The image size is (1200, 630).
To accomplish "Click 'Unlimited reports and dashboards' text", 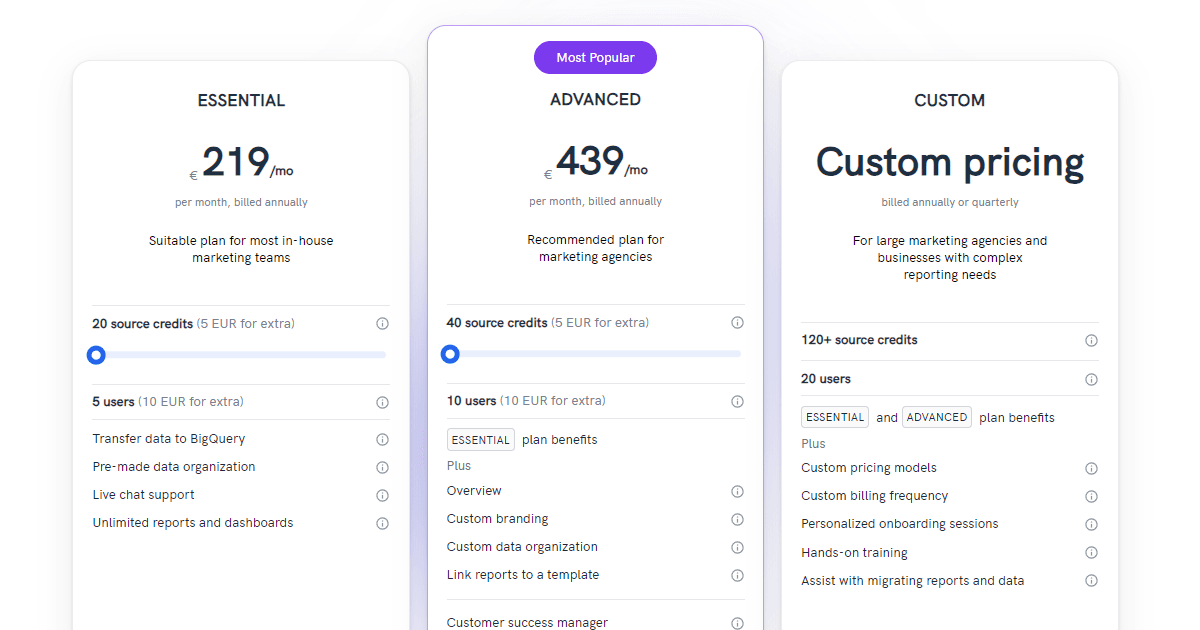I will click(193, 523).
